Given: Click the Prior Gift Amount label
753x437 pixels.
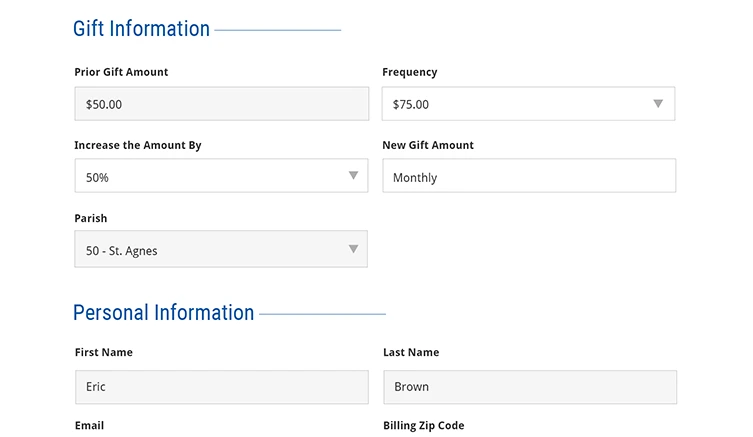Looking at the screenshot, I should (121, 72).
